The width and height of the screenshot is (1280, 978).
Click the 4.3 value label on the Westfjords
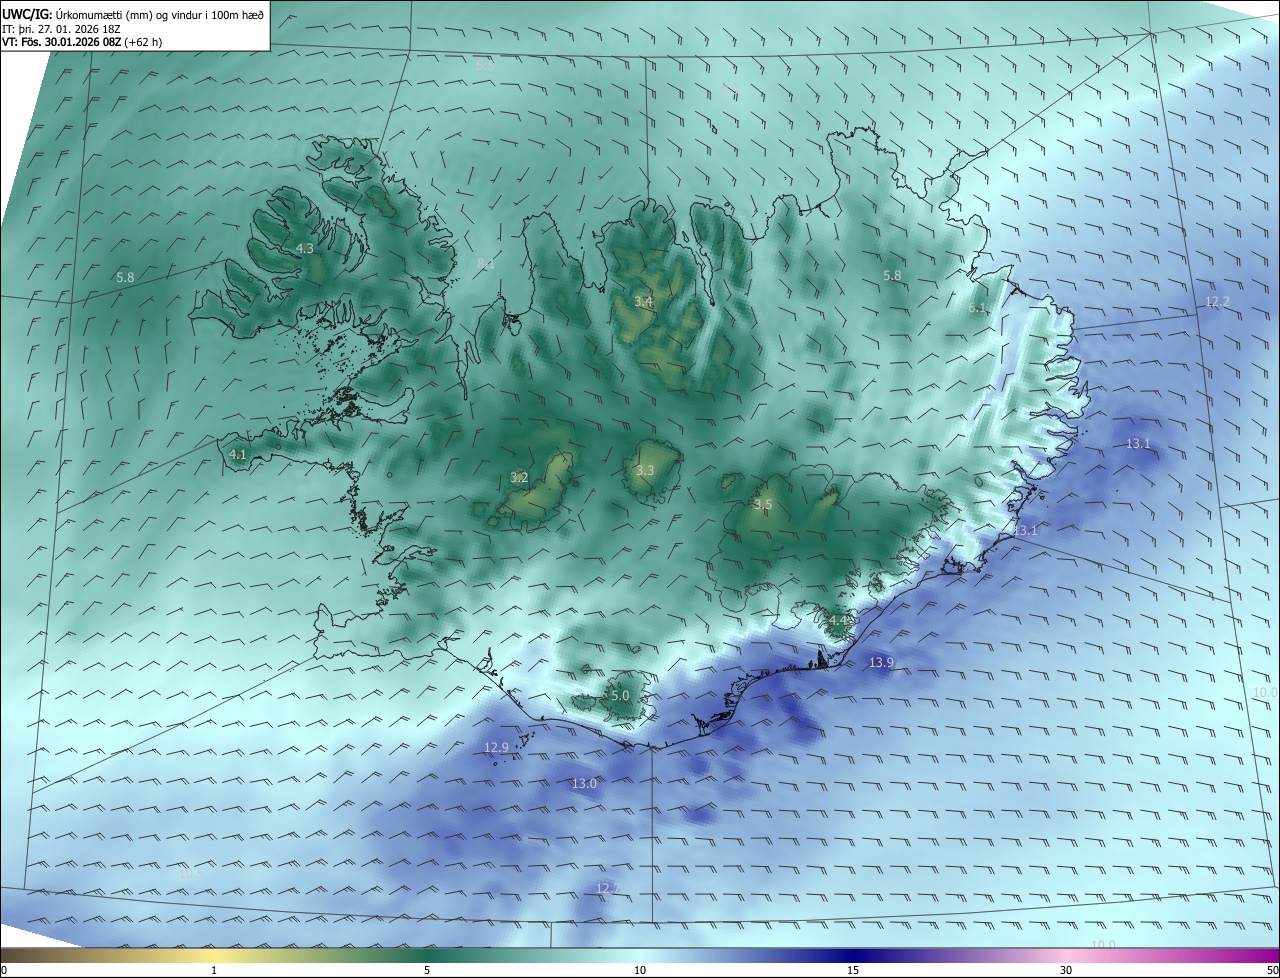tap(304, 248)
